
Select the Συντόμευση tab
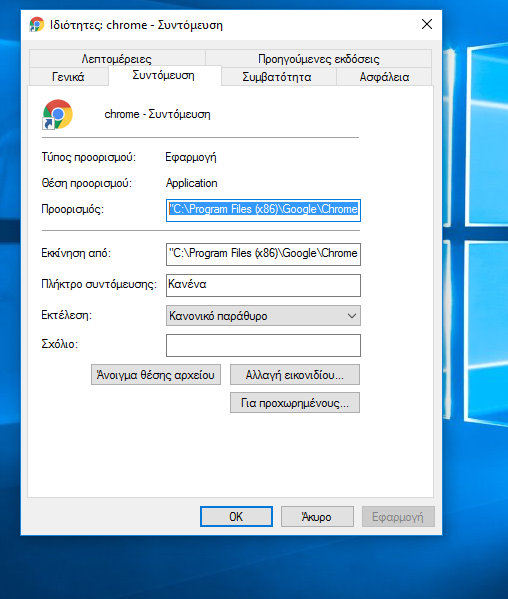pyautogui.click(x=164, y=75)
